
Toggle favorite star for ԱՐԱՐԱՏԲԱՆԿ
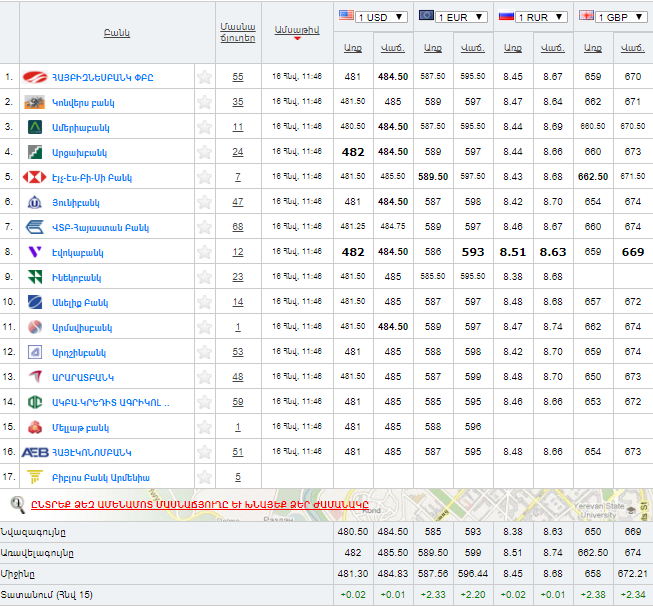(x=204, y=377)
